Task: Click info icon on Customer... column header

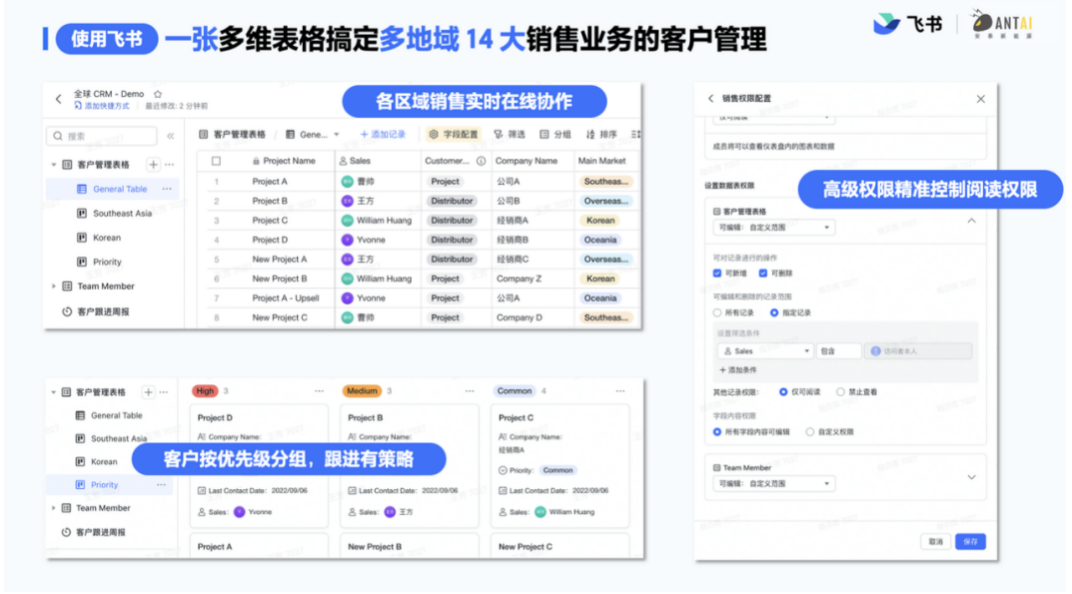Action: pyautogui.click(x=481, y=161)
